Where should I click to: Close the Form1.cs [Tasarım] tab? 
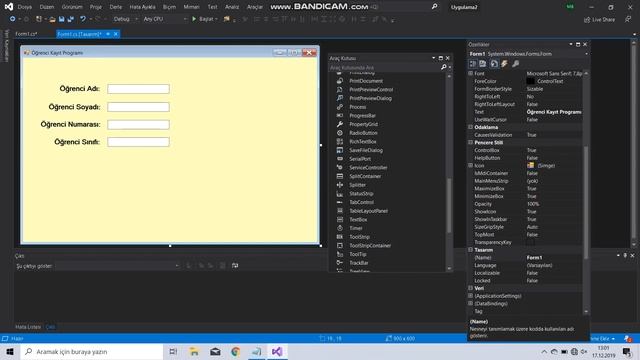coord(116,34)
